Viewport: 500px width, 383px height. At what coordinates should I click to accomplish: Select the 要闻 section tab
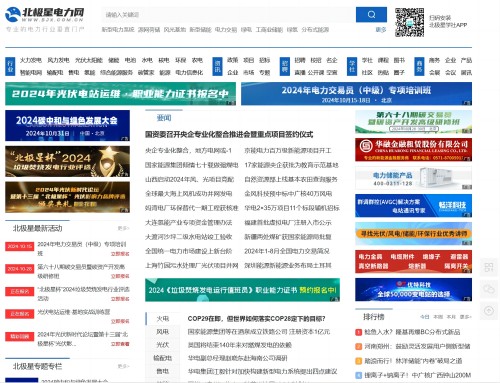(164, 118)
